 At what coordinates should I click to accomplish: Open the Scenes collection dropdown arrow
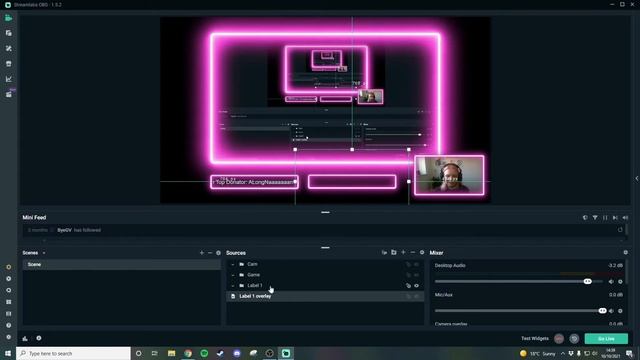click(x=44, y=253)
